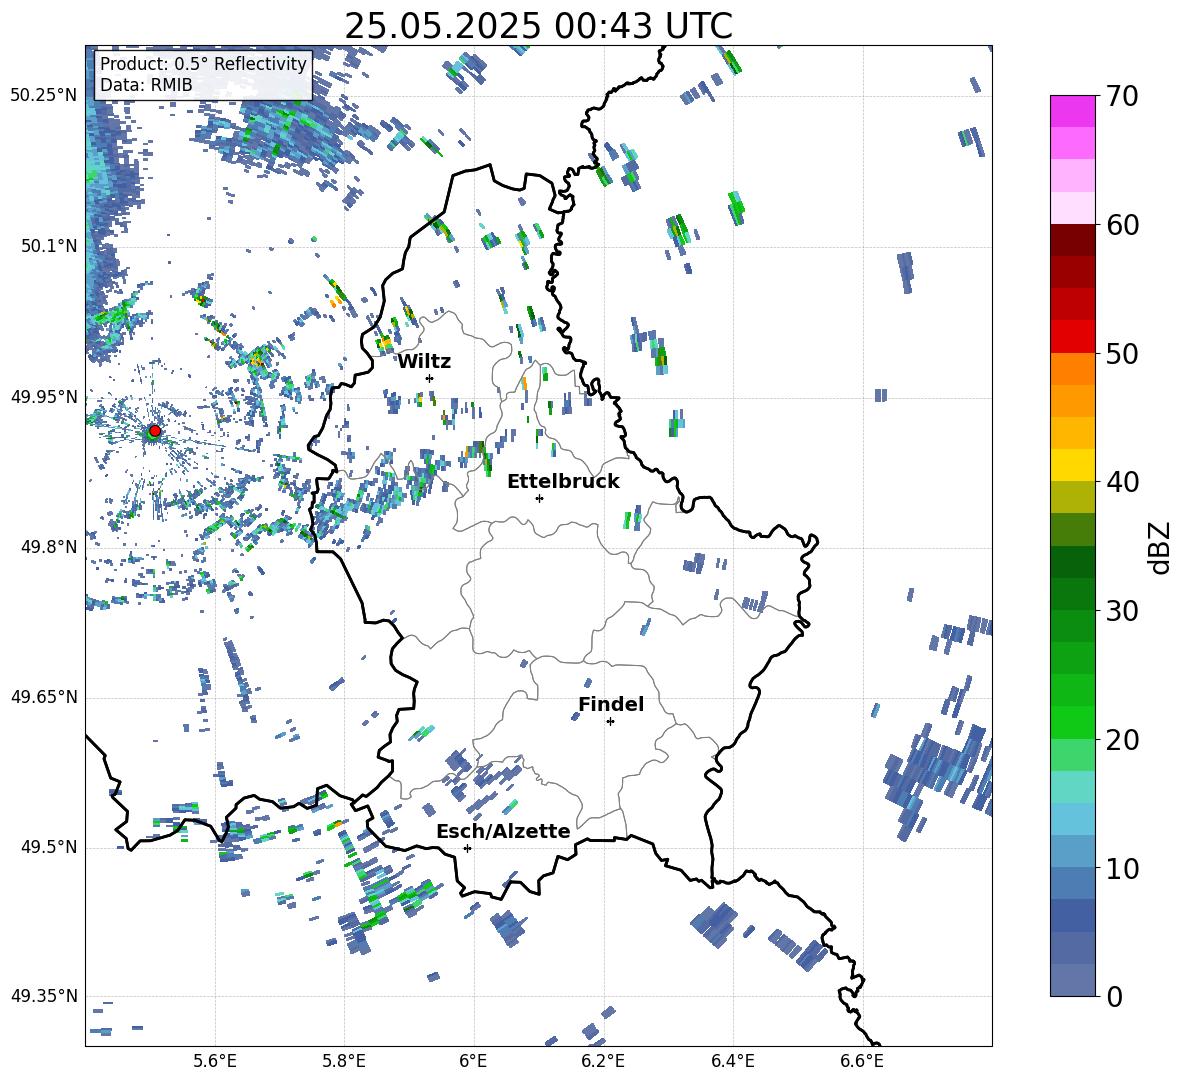Click the 50.1°N latitude label
The height and width of the screenshot is (1081, 1184).
[48, 246]
